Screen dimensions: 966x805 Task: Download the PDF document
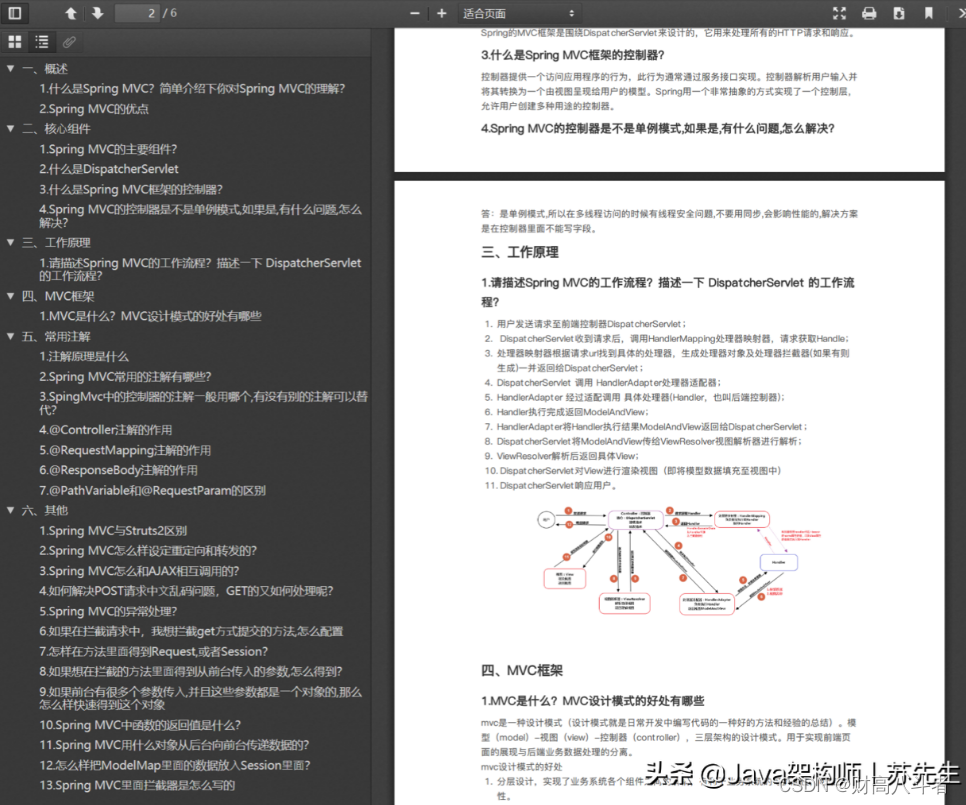click(897, 13)
